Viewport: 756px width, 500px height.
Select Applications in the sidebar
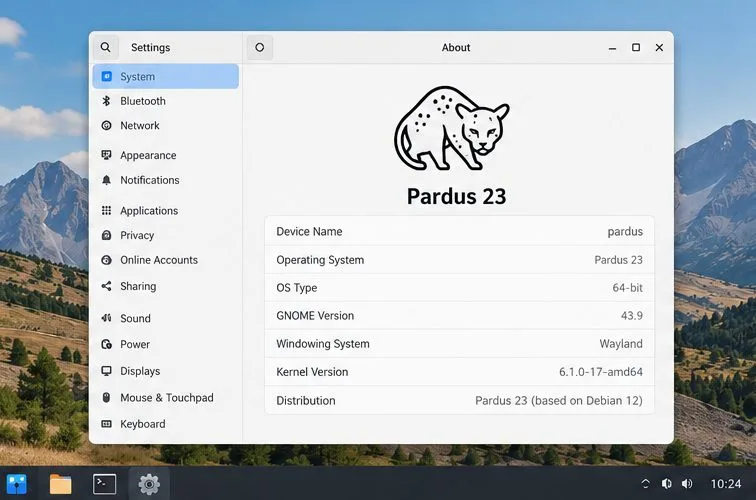149,211
